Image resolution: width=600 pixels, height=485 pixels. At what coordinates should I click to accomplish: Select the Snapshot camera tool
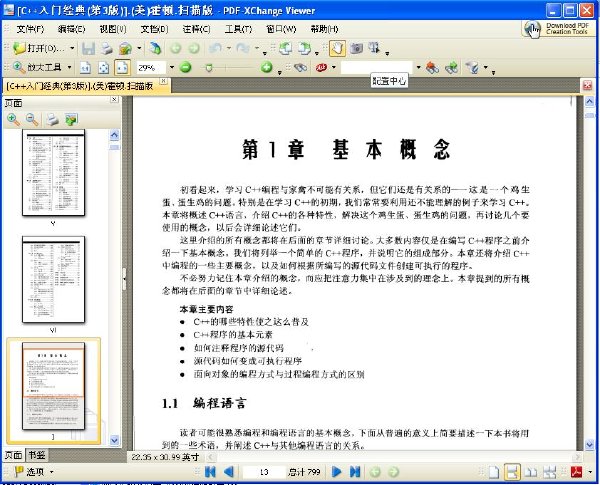pos(357,48)
